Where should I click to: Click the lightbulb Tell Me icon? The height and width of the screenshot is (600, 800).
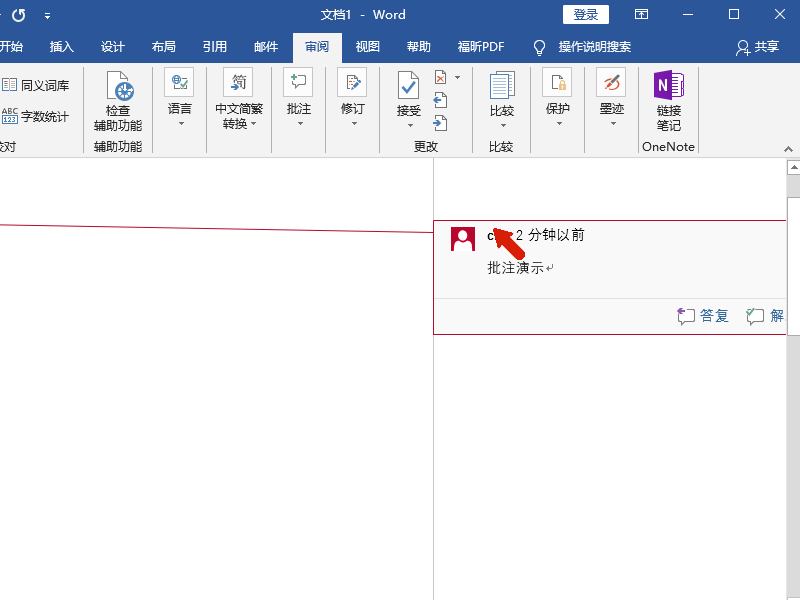[x=539, y=47]
